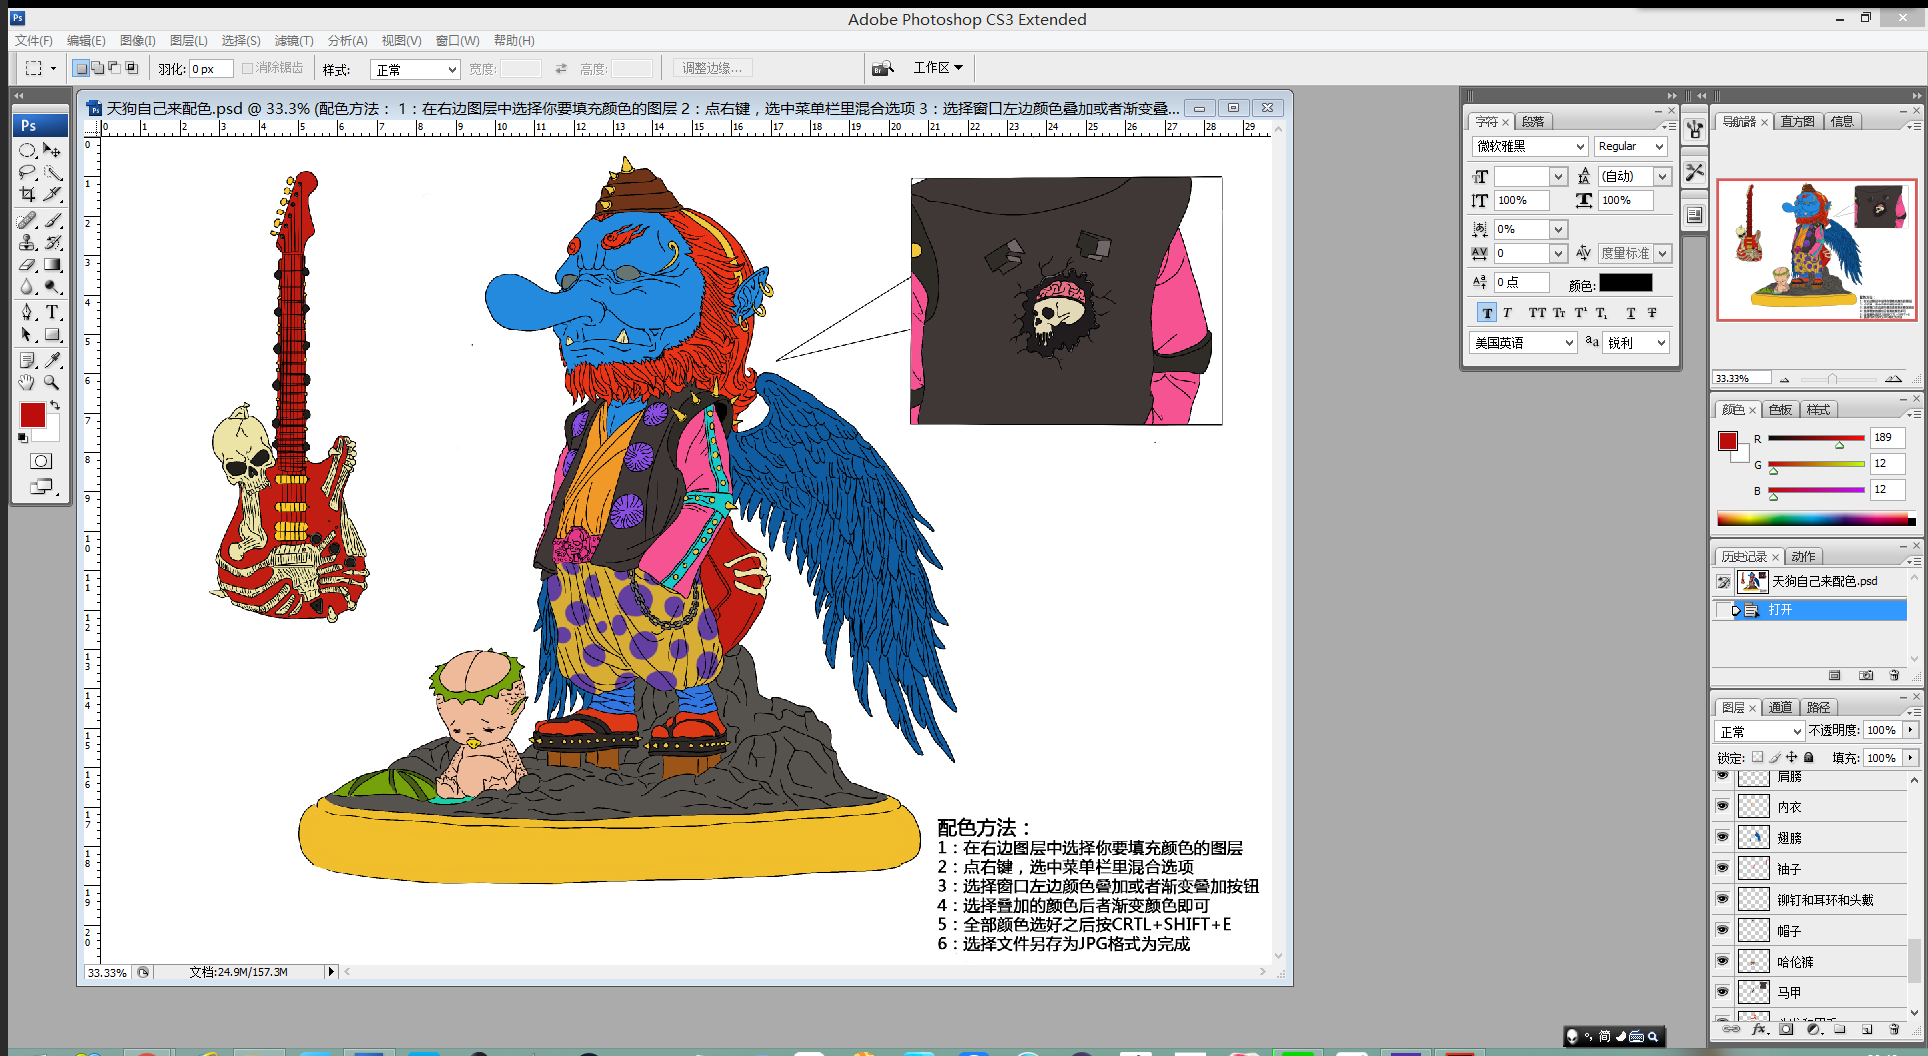Hide the 翅膀 layer

pos(1722,837)
